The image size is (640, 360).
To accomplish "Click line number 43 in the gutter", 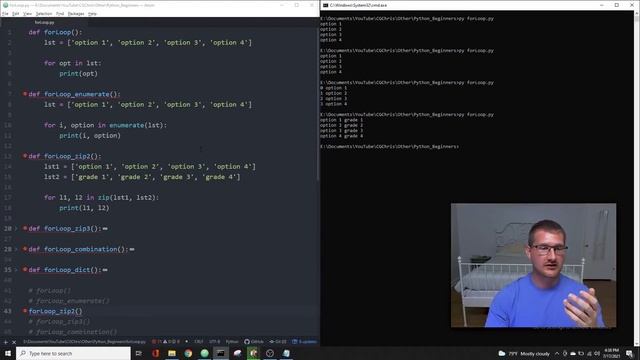I will point(8,311).
